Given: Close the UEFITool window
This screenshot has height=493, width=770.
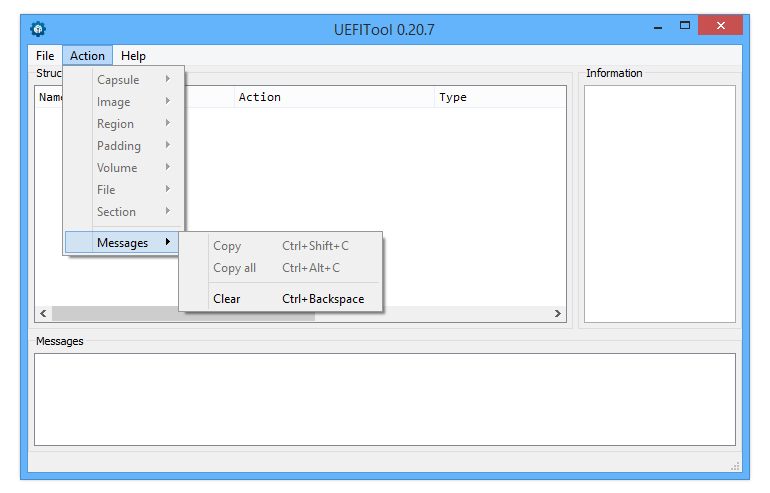Looking at the screenshot, I should 720,26.
